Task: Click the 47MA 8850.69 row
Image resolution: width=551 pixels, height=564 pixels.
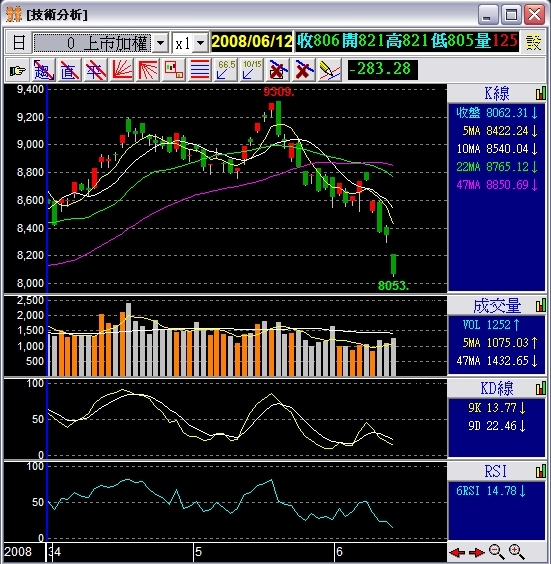Action: (497, 185)
